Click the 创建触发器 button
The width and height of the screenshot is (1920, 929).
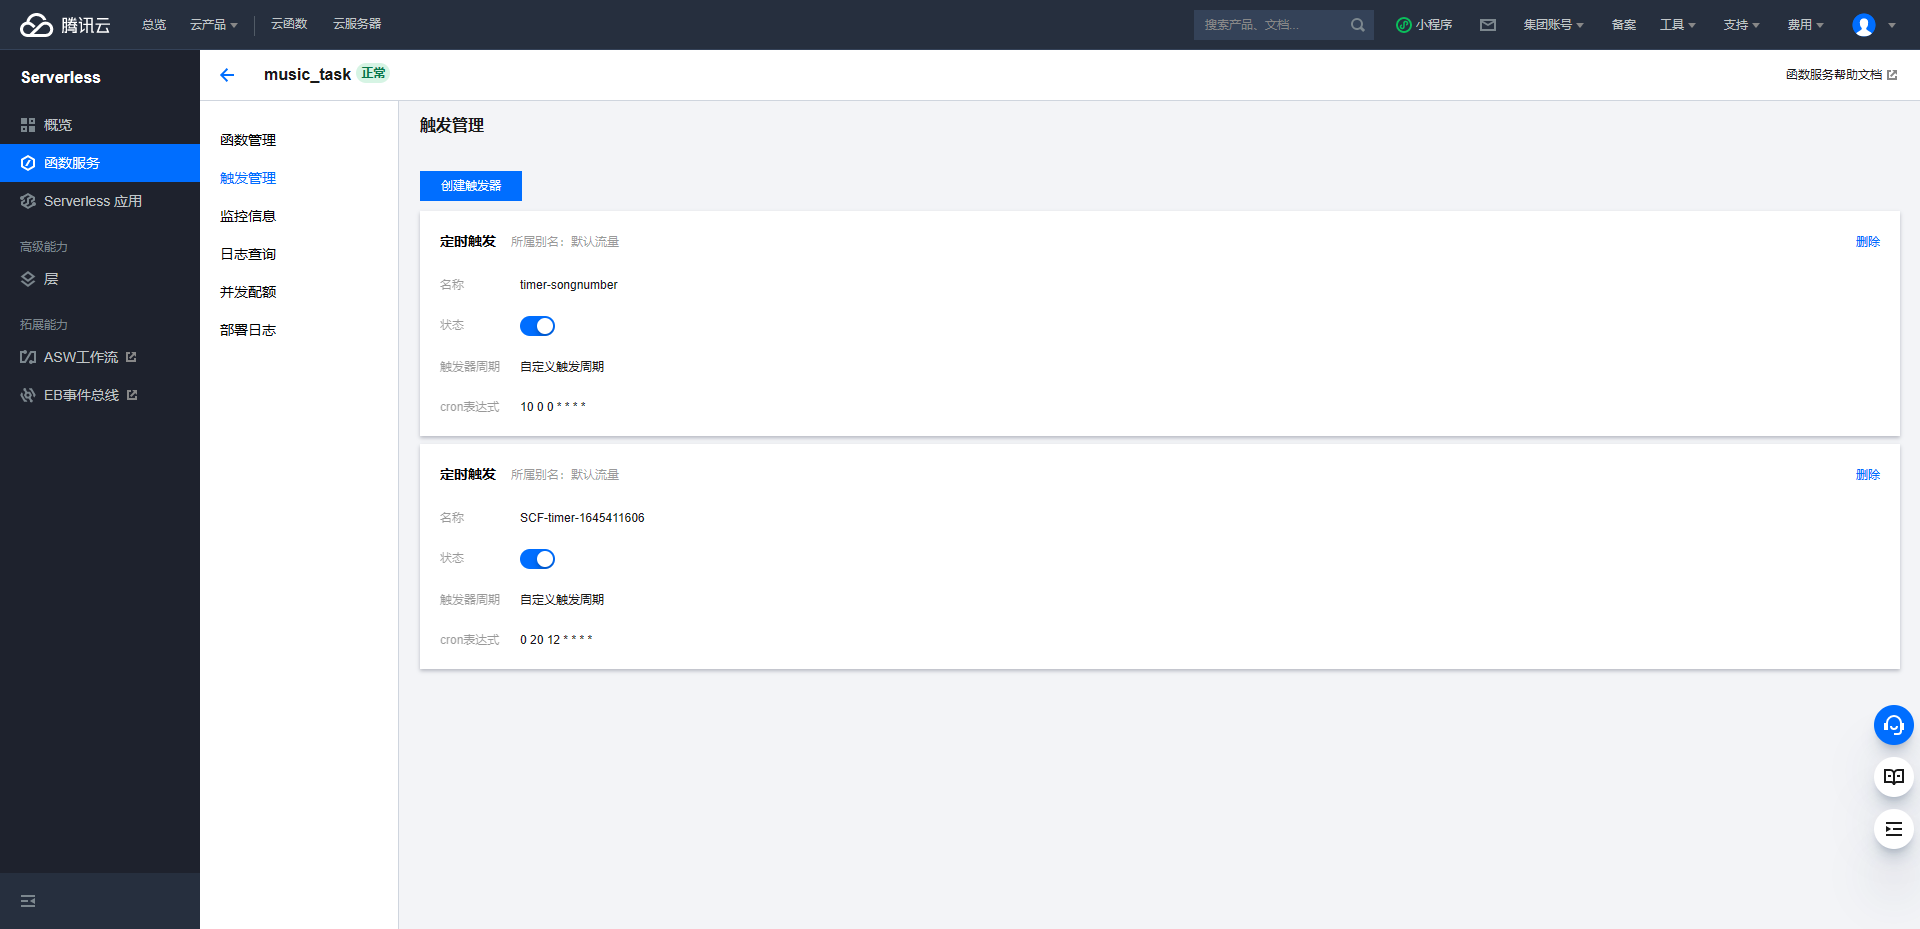(x=471, y=186)
